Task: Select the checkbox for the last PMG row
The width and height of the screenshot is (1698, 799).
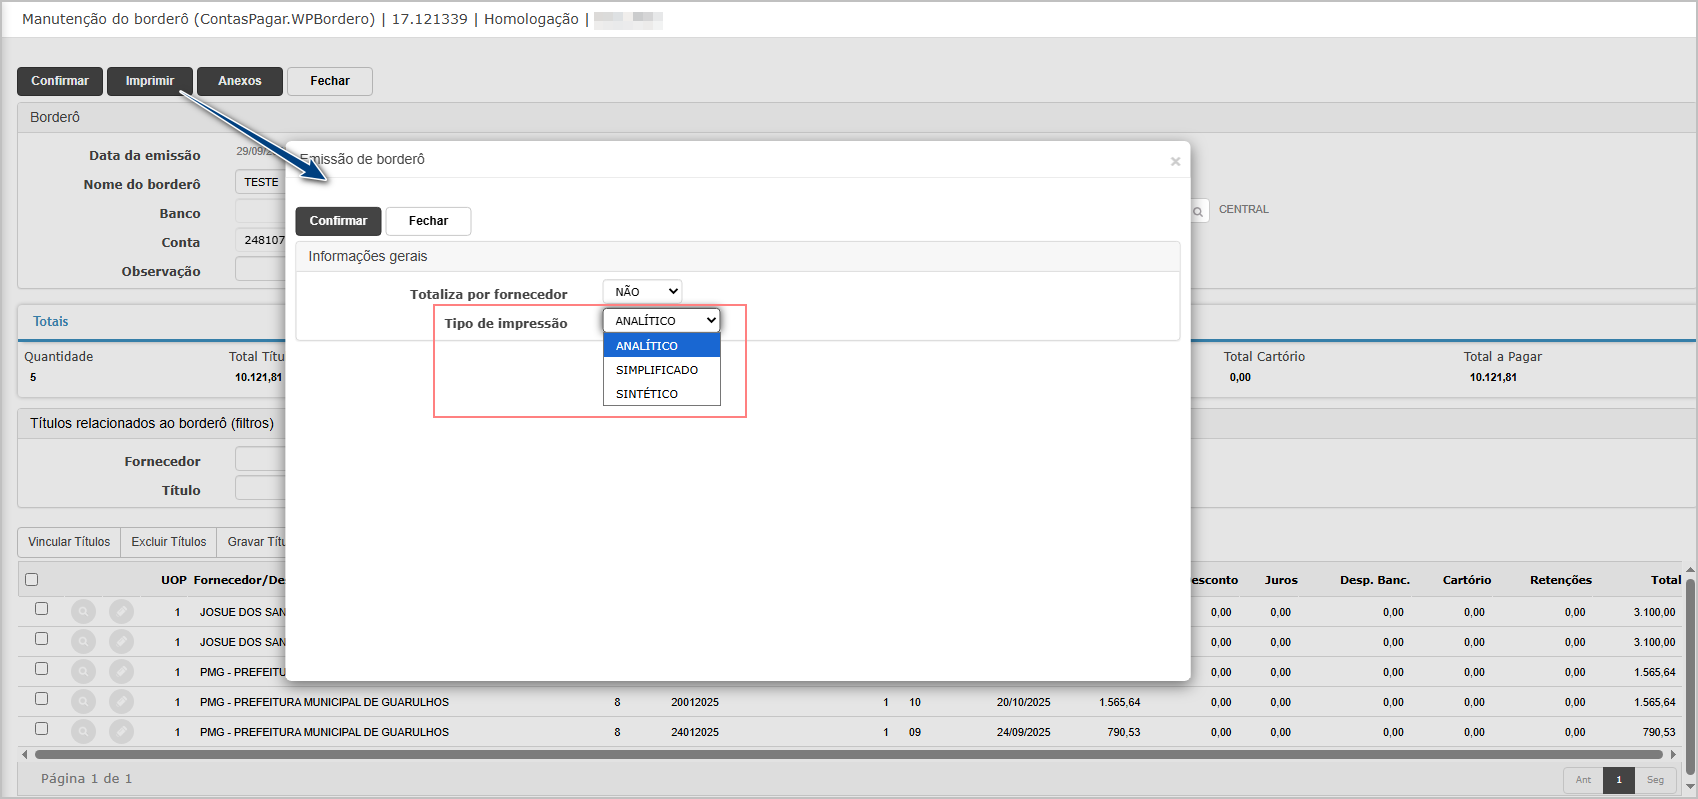Action: coord(41,729)
